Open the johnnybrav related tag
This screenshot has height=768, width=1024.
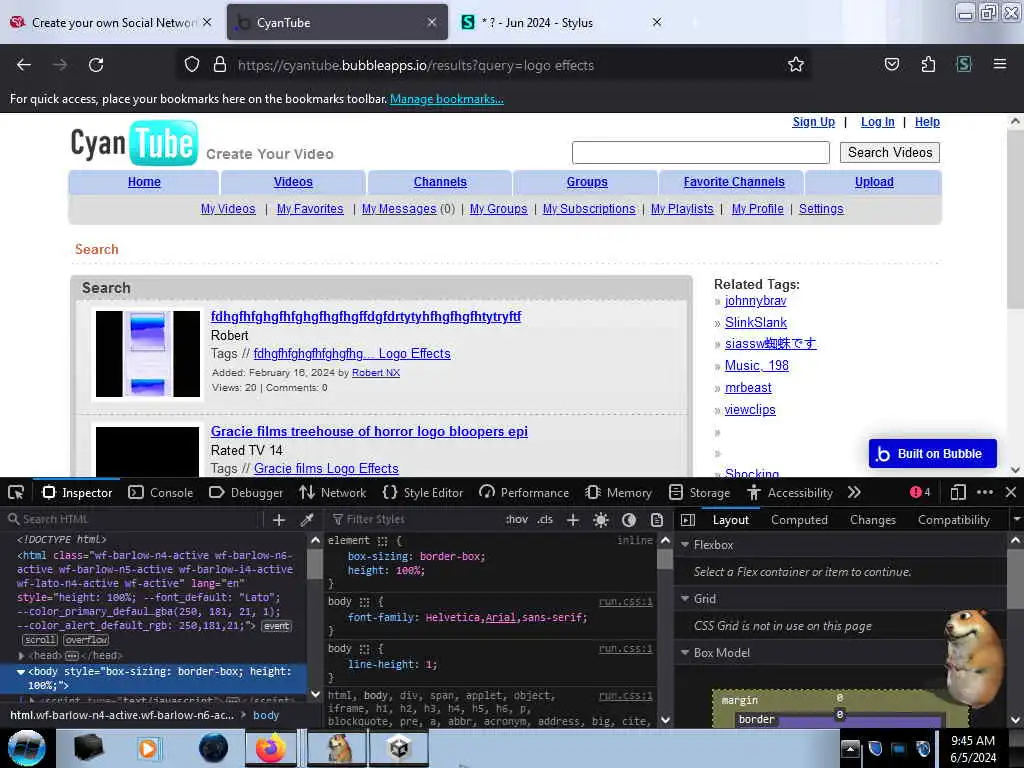[x=755, y=301]
